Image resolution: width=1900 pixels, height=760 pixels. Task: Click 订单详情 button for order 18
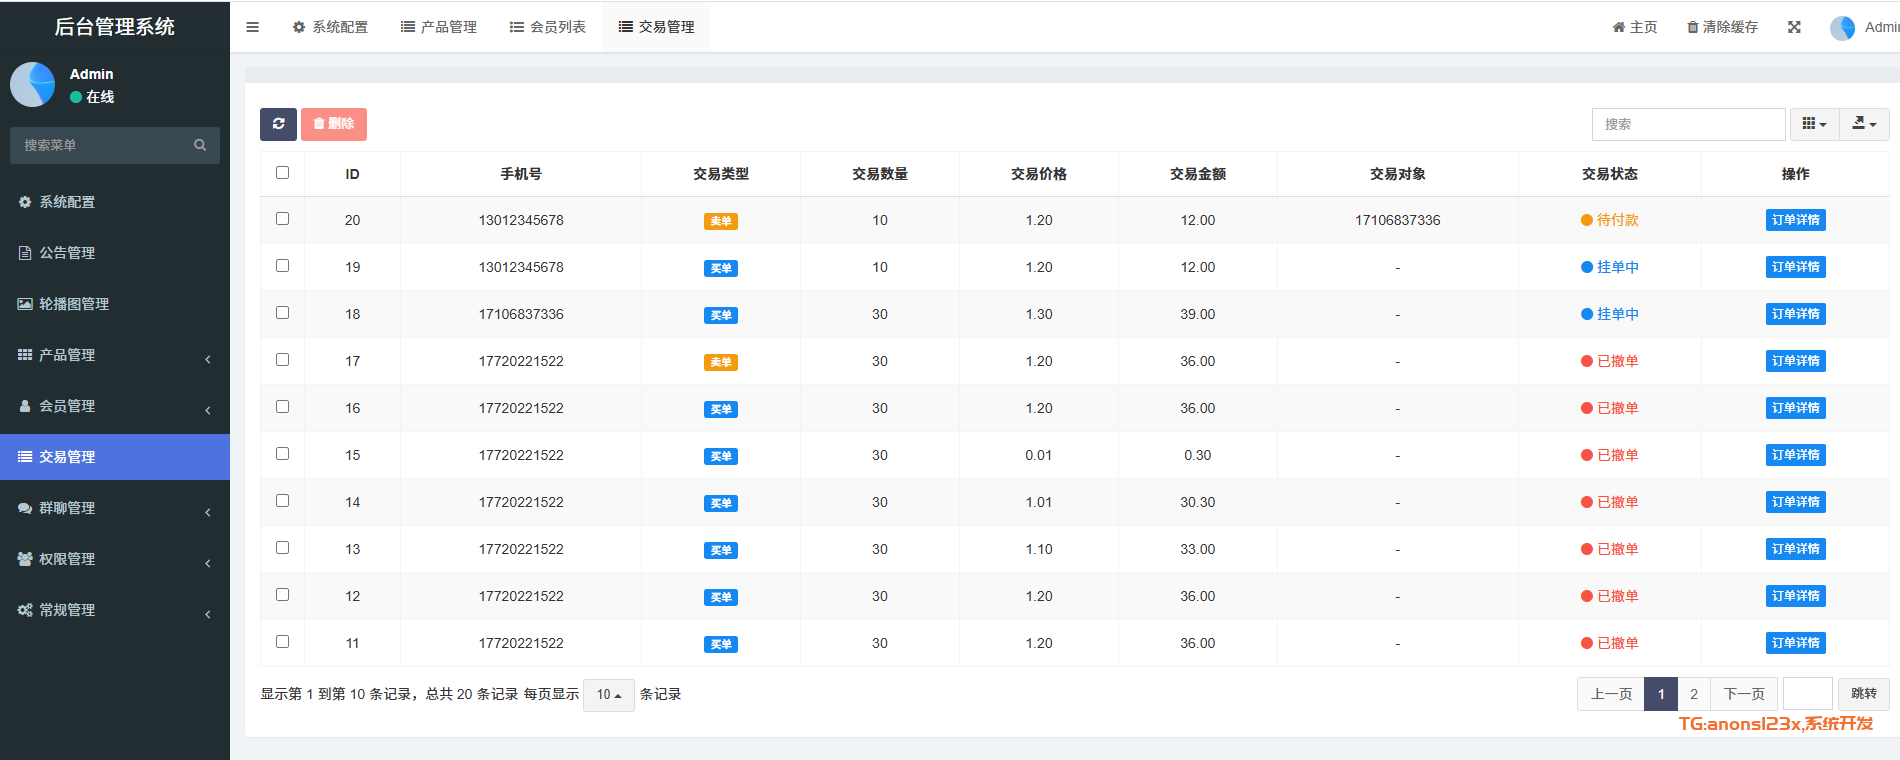[x=1795, y=314]
